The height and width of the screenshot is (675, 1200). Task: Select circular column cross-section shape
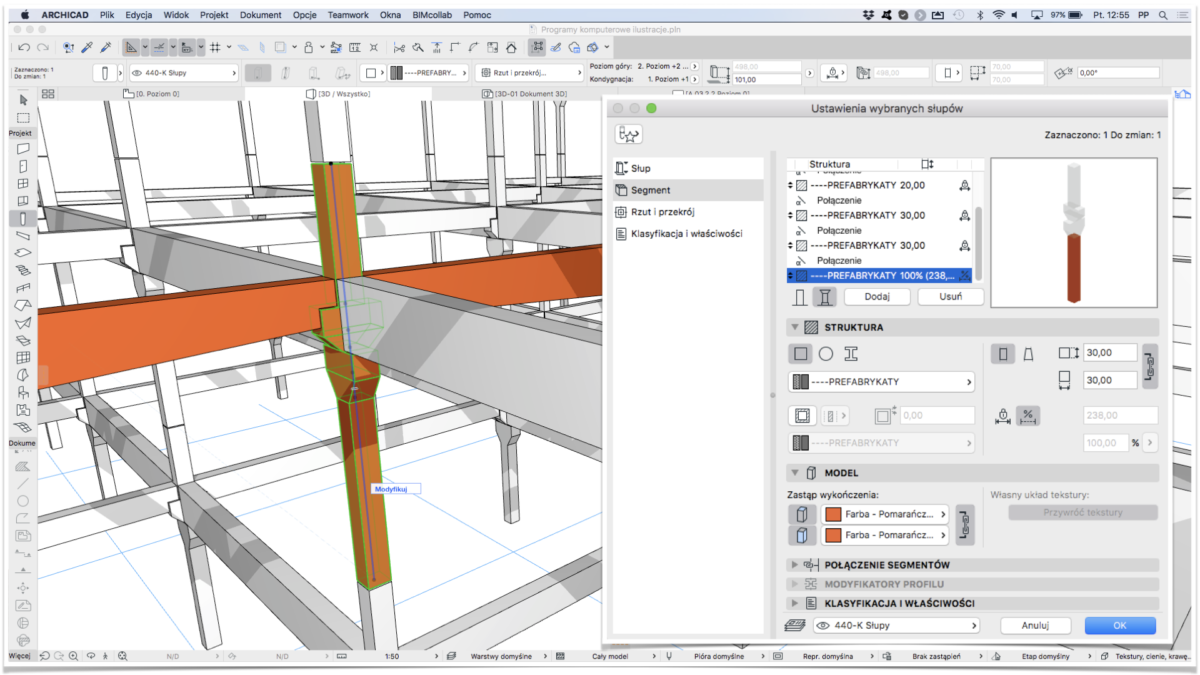pos(826,353)
